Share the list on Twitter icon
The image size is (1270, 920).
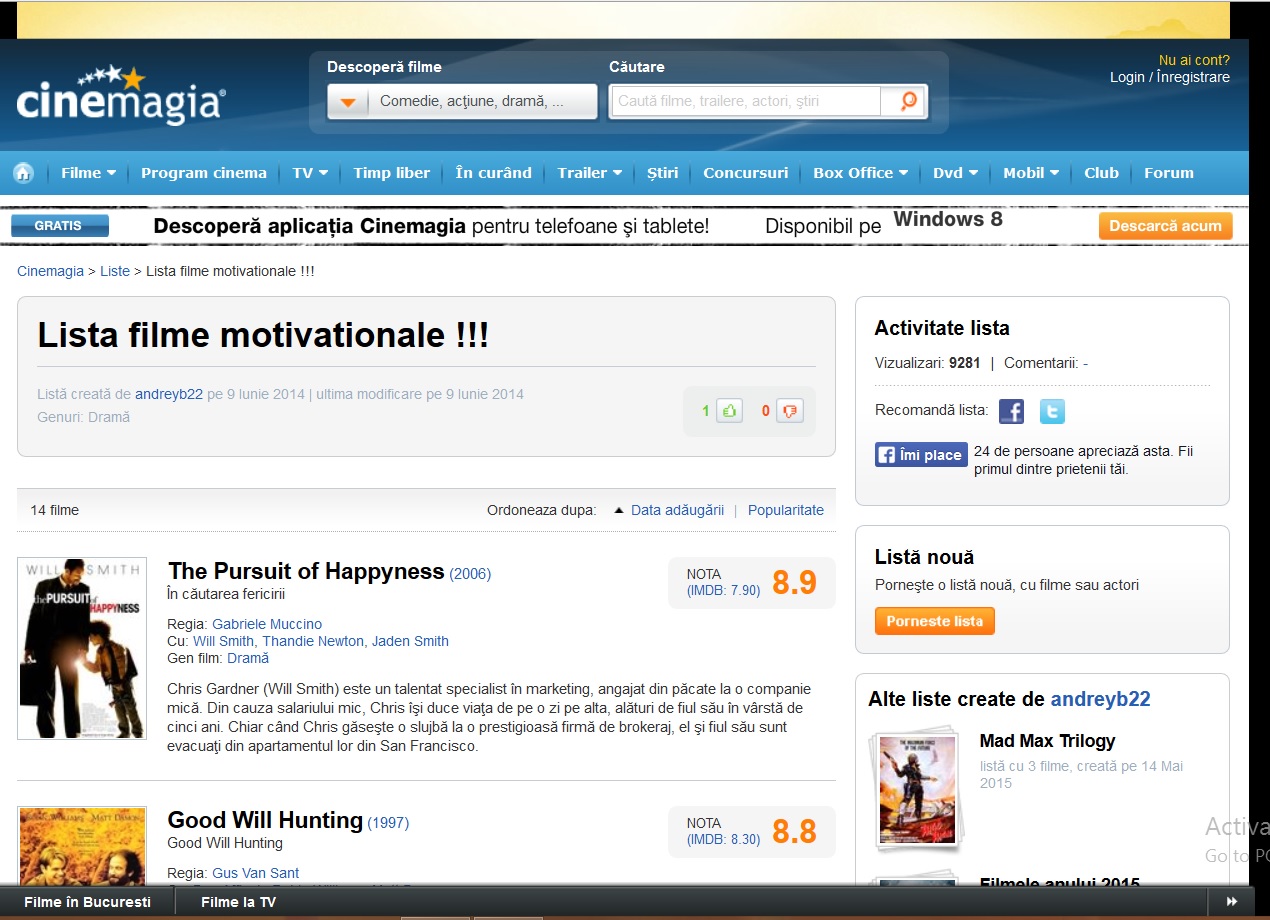point(1052,411)
